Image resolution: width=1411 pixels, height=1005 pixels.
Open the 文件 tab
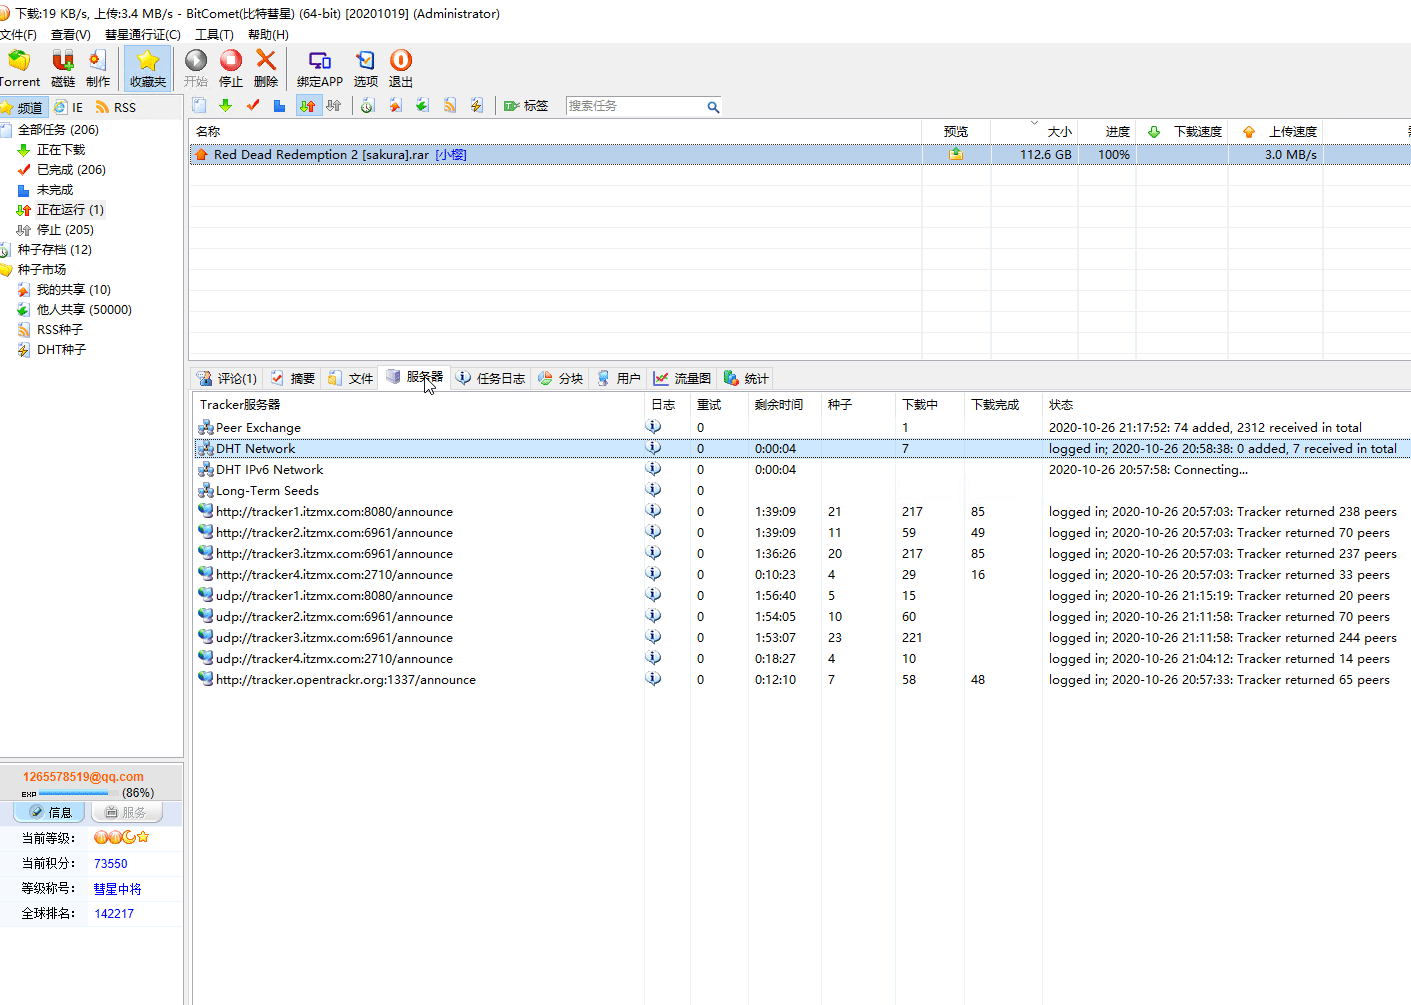tap(350, 379)
